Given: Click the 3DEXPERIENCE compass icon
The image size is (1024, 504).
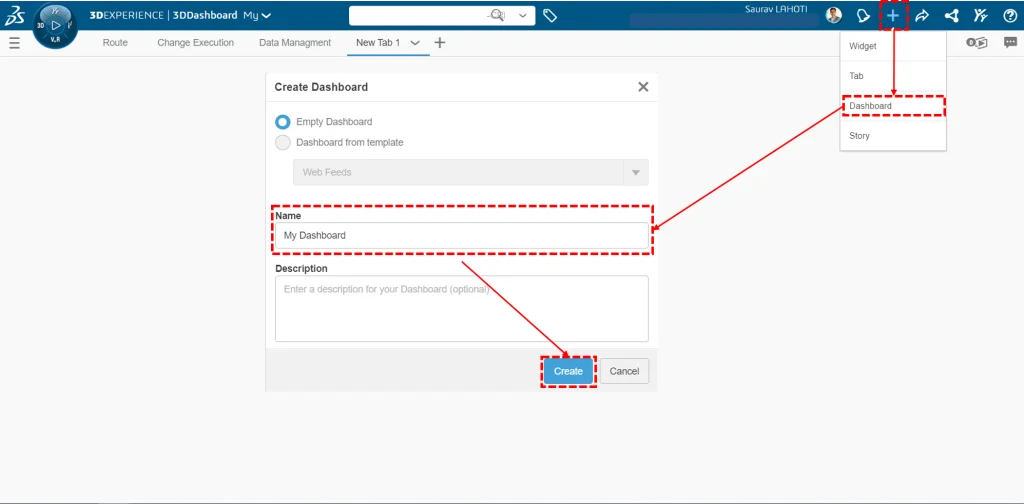Looking at the screenshot, I should coord(55,24).
